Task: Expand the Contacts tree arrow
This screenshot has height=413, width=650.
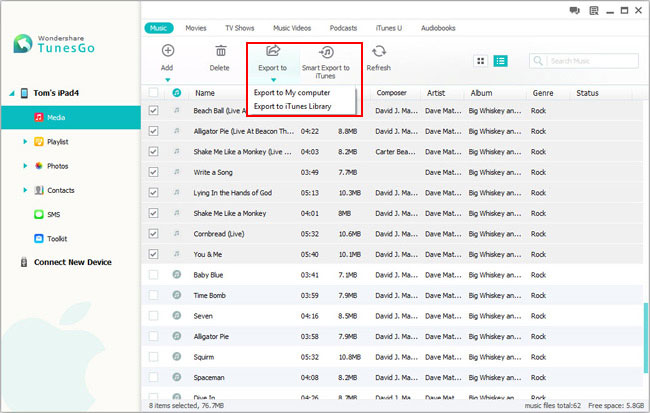Action: pyautogui.click(x=25, y=190)
